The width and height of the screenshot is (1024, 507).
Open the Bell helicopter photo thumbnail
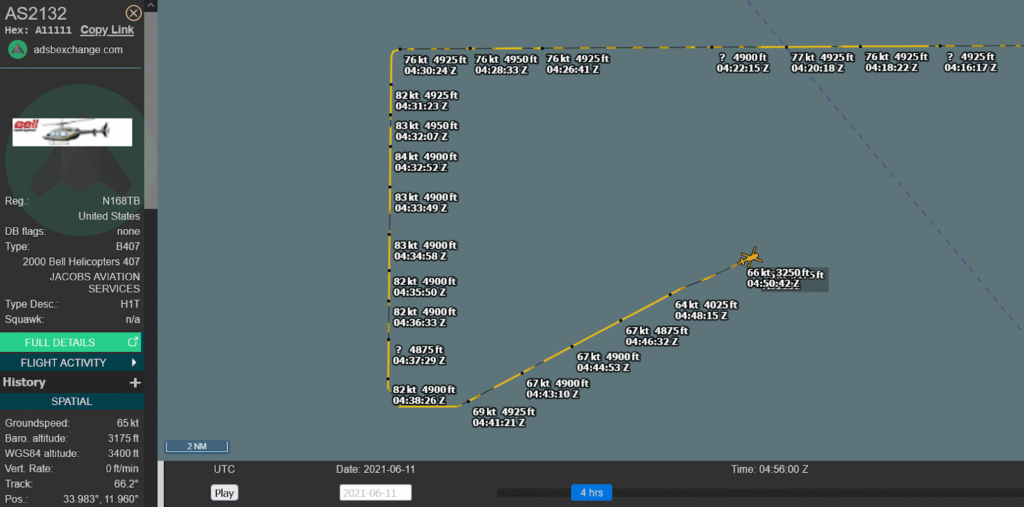72,132
